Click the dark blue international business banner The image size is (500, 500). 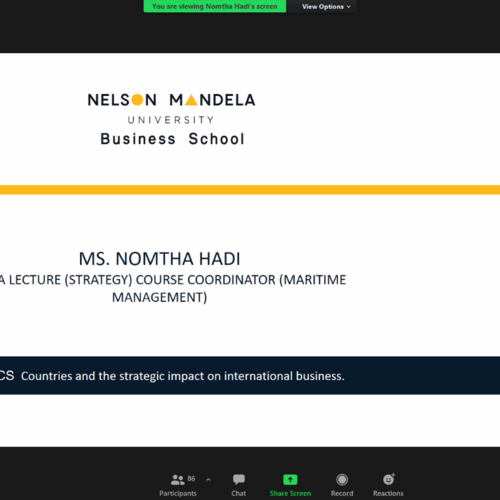pyautogui.click(x=250, y=376)
